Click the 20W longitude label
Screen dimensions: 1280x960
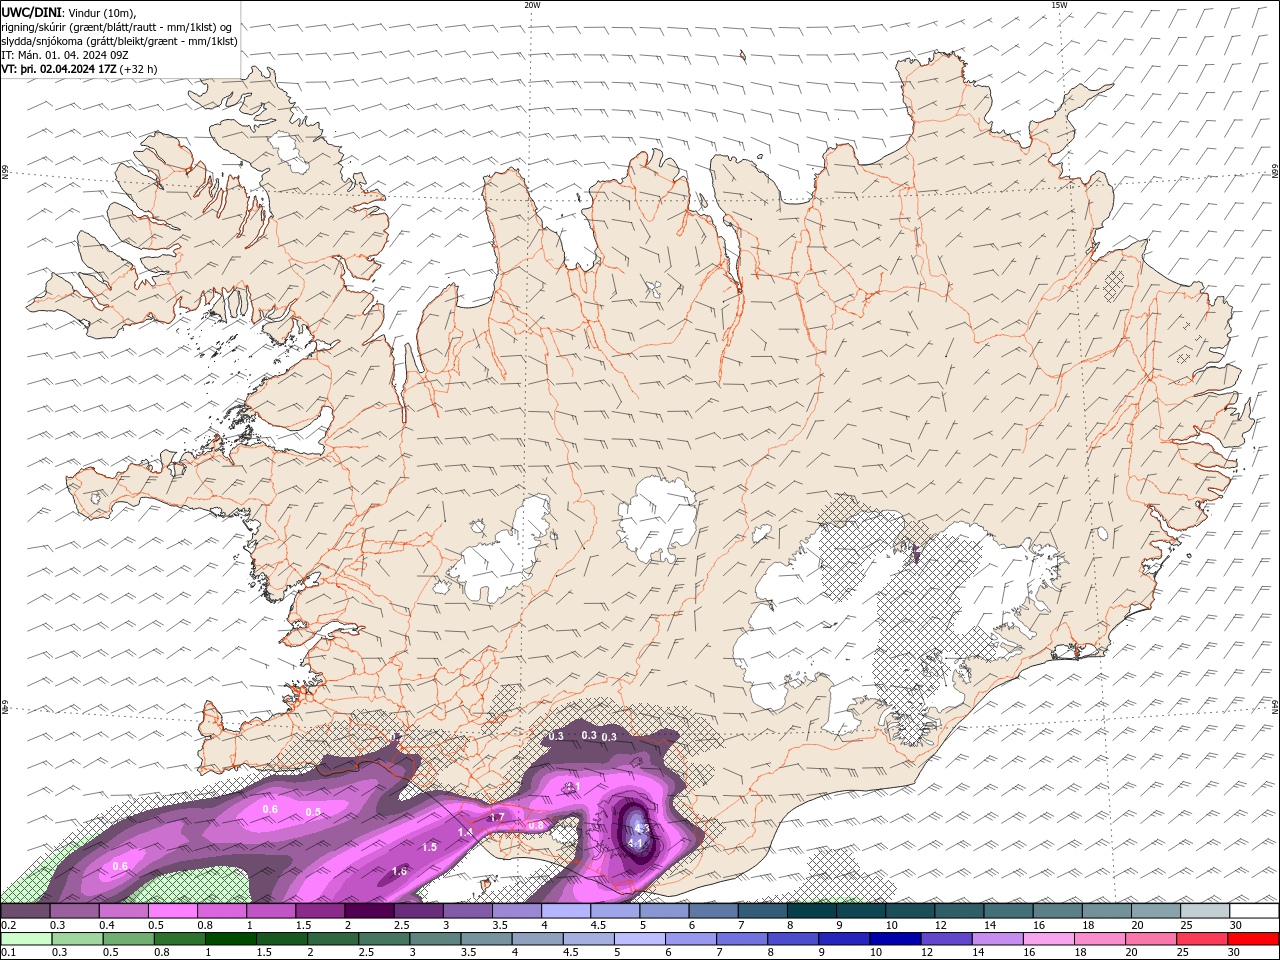tap(532, 5)
